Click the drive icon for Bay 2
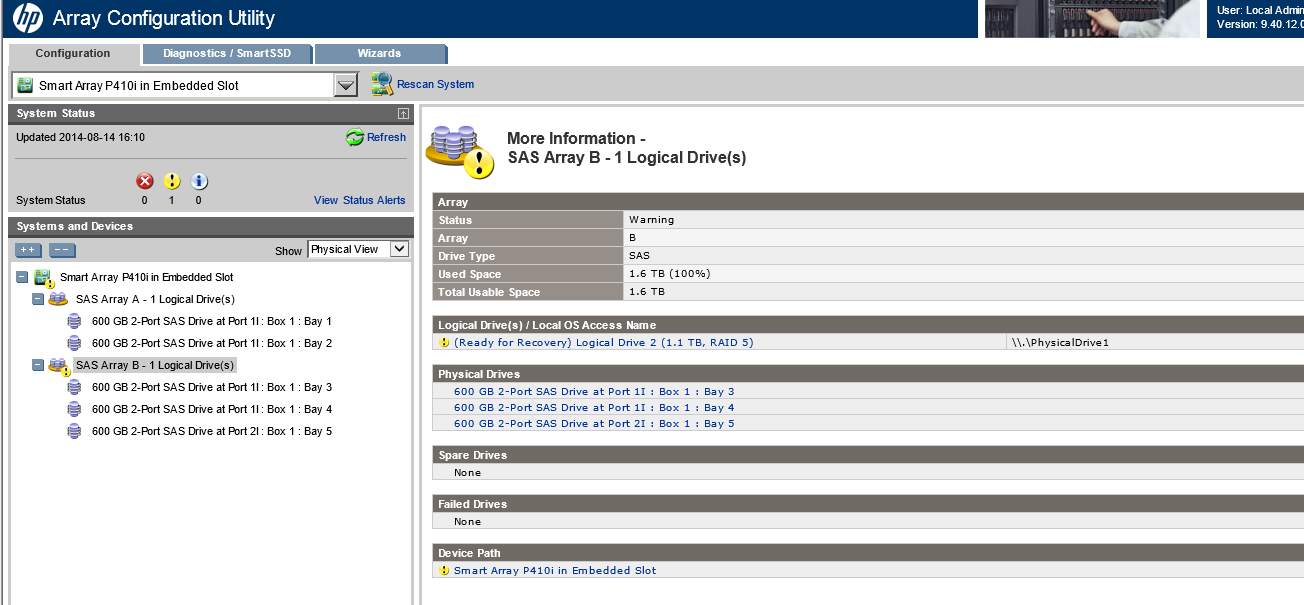1304x605 pixels. (x=74, y=343)
